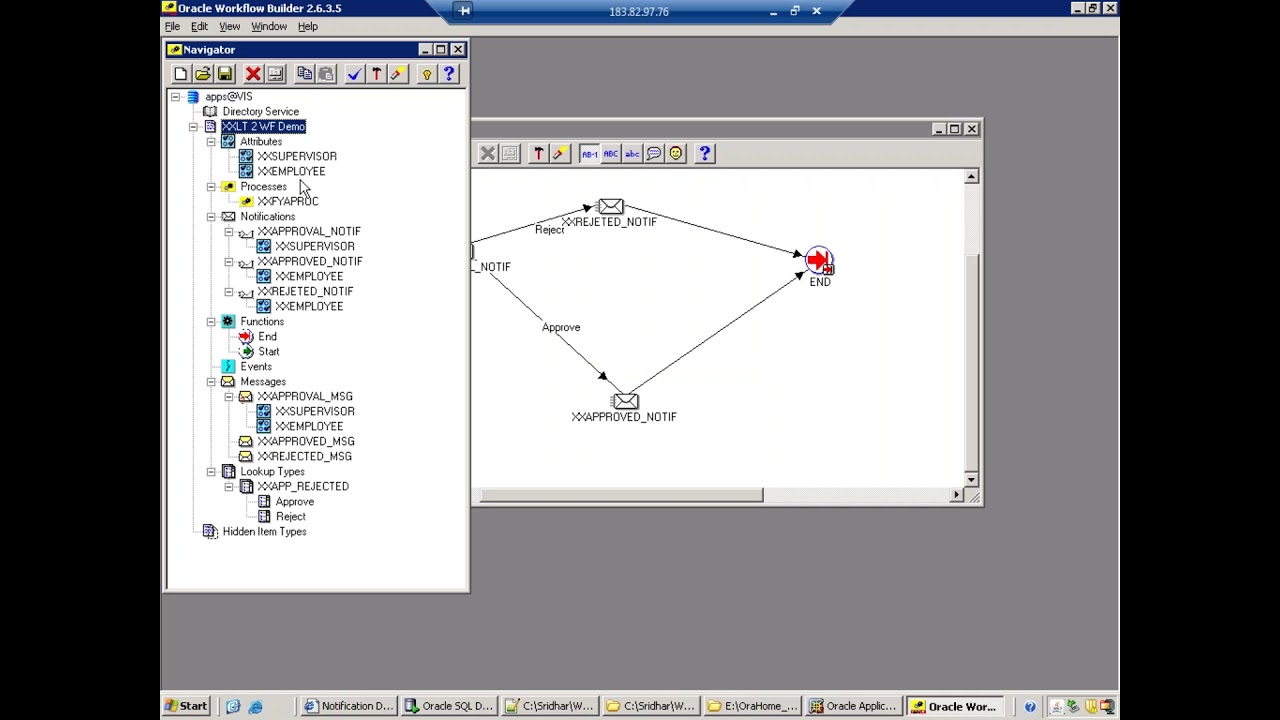Select XXAPPROVED_MSG message
Viewport: 1280px width, 720px height.
coord(306,441)
